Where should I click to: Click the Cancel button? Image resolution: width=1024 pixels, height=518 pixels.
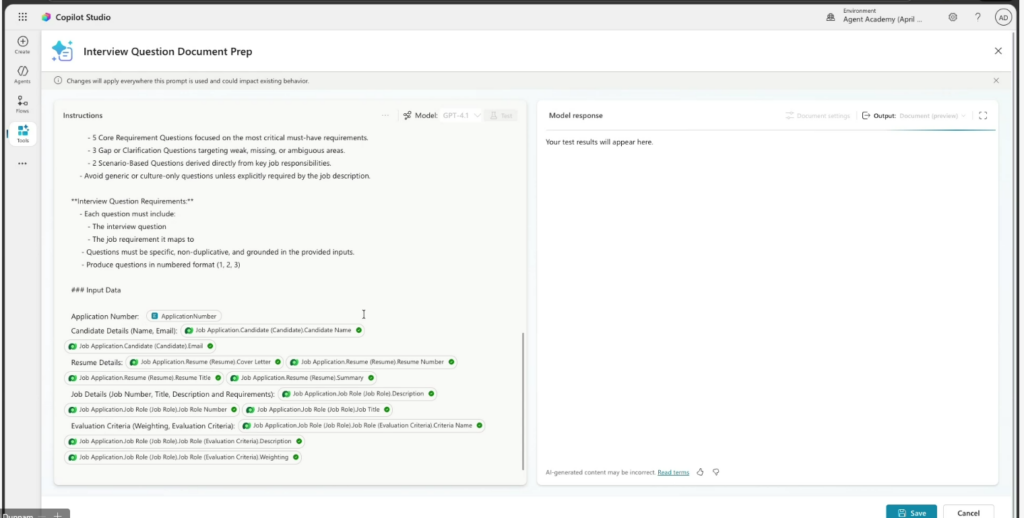coord(968,512)
